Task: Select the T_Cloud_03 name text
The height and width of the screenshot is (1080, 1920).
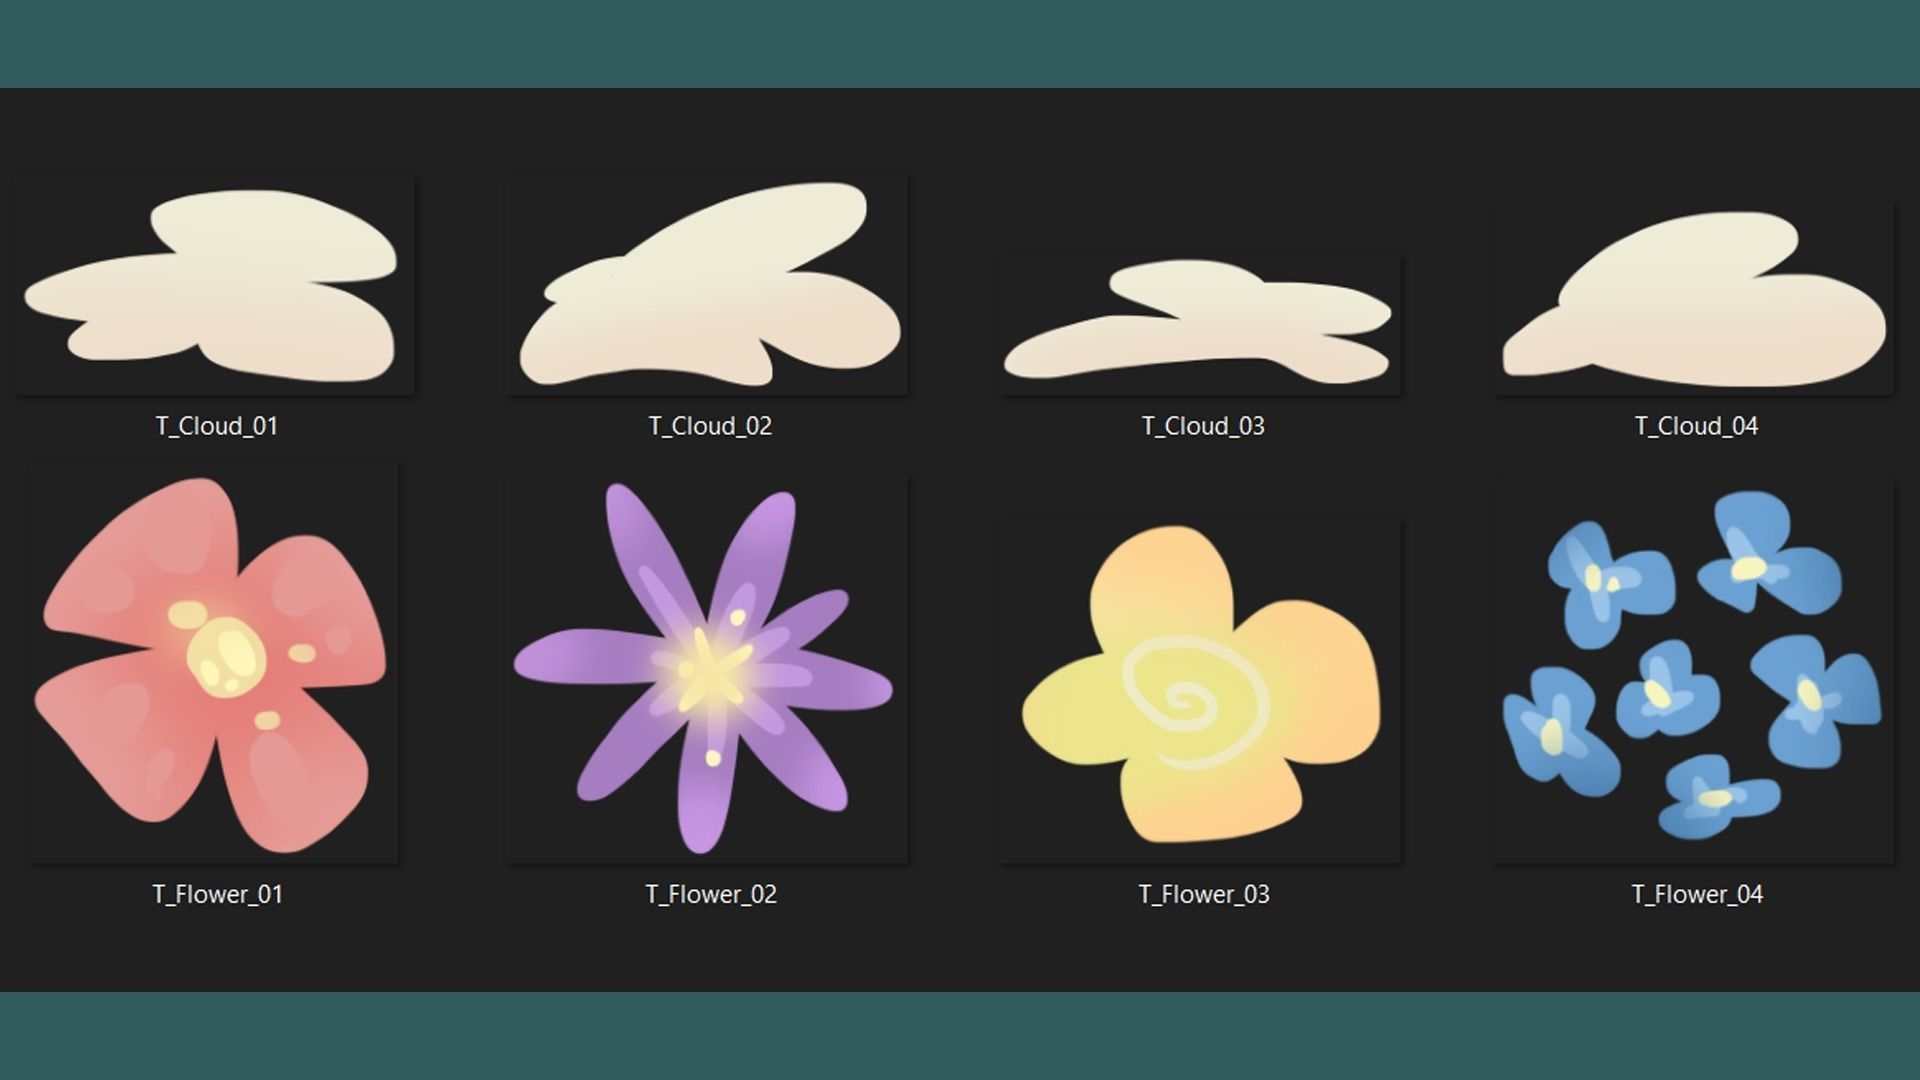Action: [x=1203, y=426]
